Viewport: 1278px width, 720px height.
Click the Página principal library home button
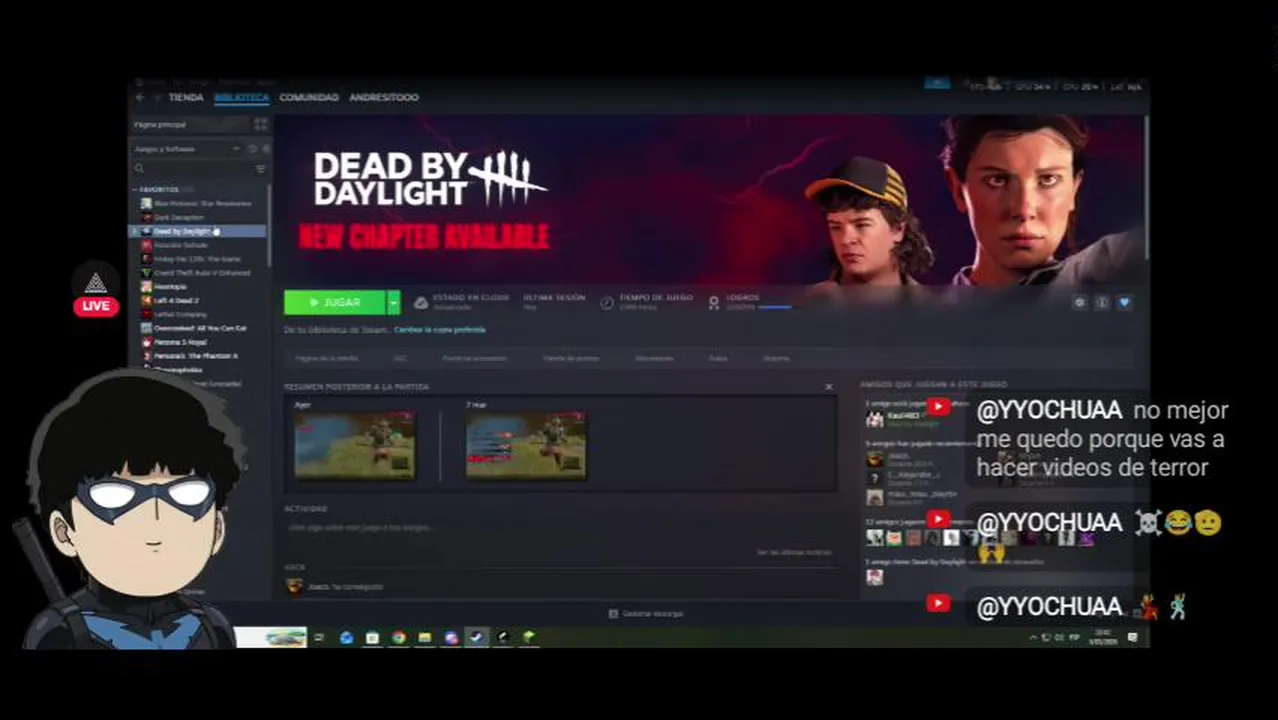click(x=190, y=124)
